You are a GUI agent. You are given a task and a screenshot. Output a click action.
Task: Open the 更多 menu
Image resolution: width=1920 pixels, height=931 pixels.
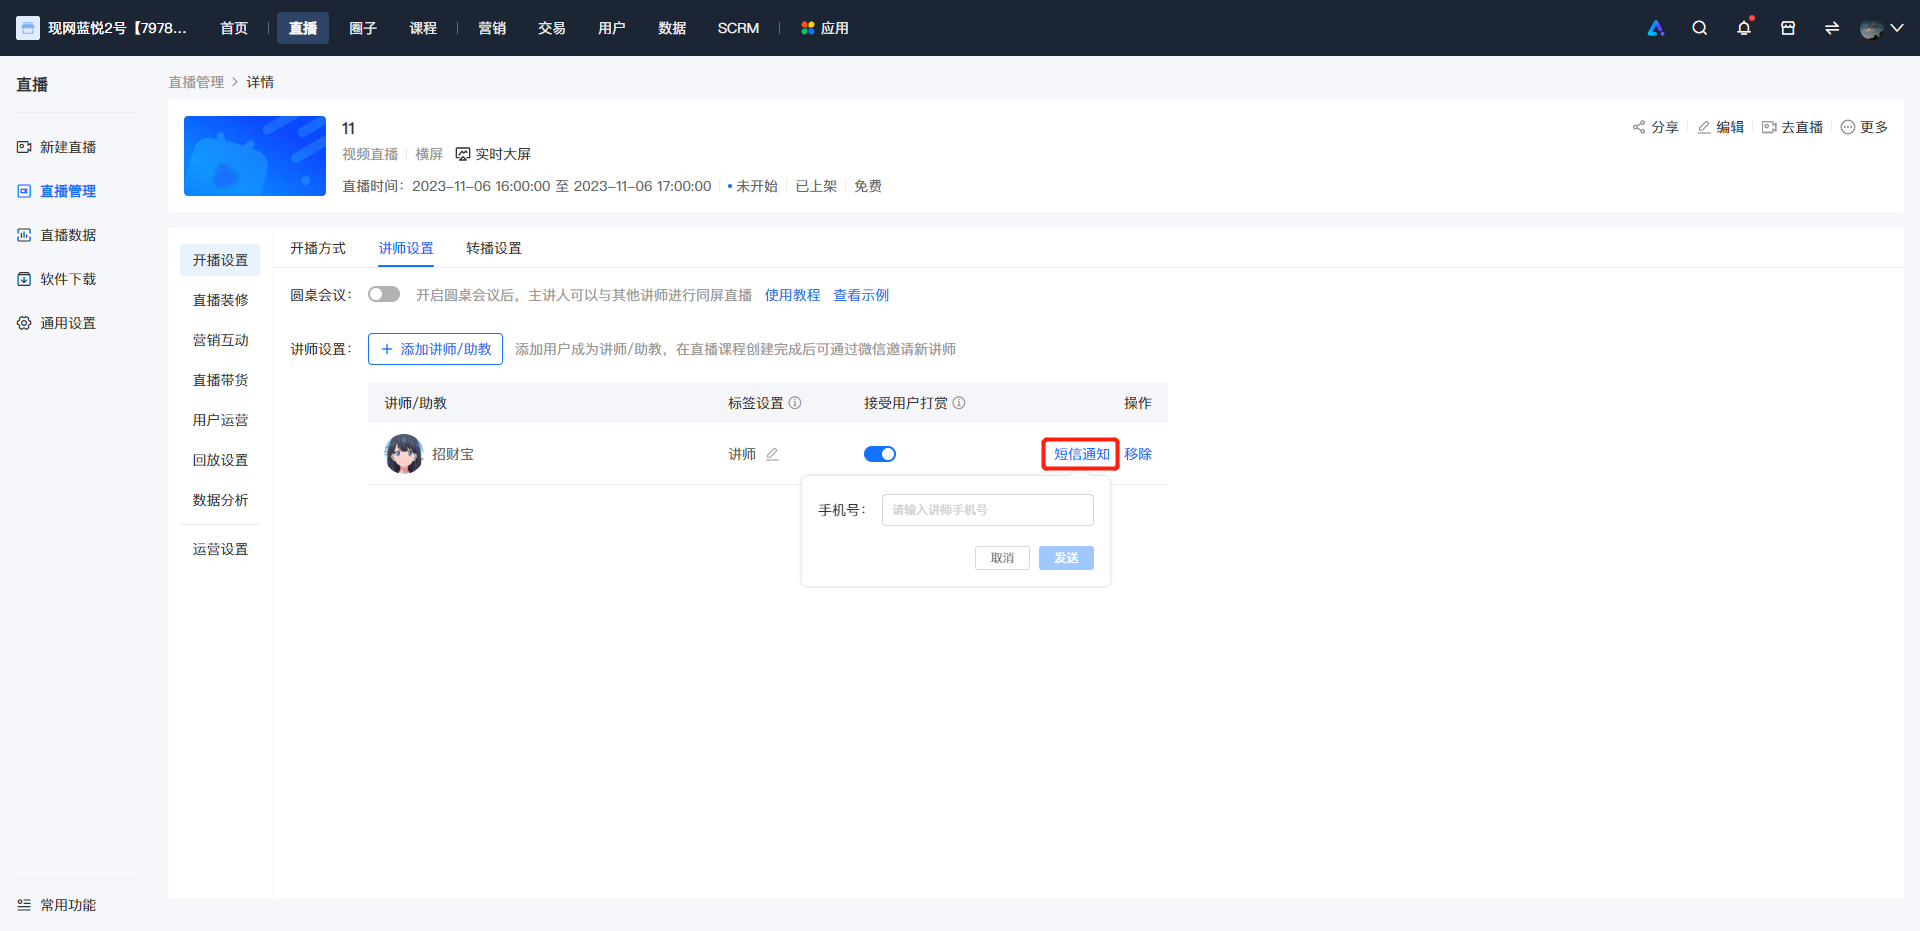(x=1864, y=127)
